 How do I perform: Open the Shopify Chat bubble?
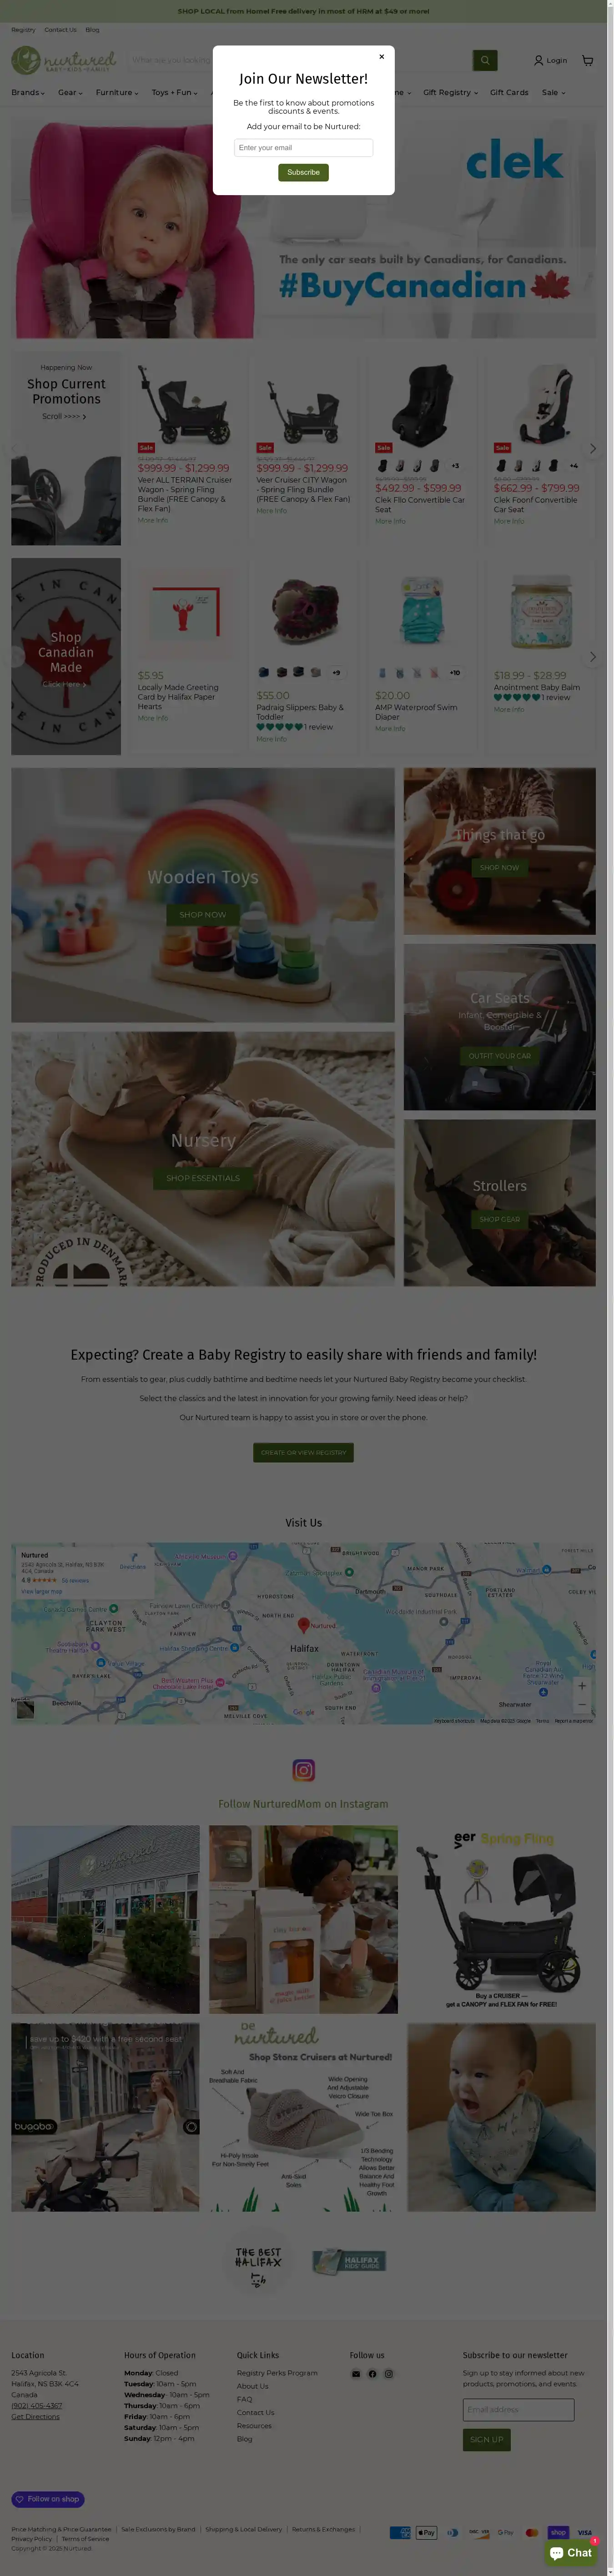coord(571,2553)
